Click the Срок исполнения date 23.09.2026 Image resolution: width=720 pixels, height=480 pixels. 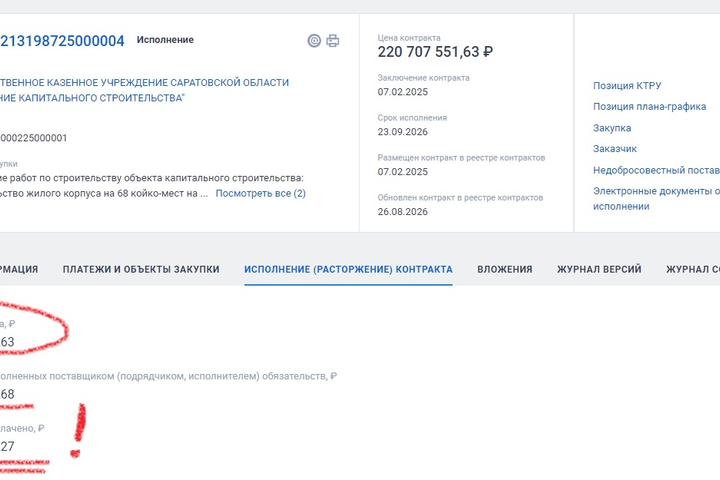coord(403,132)
